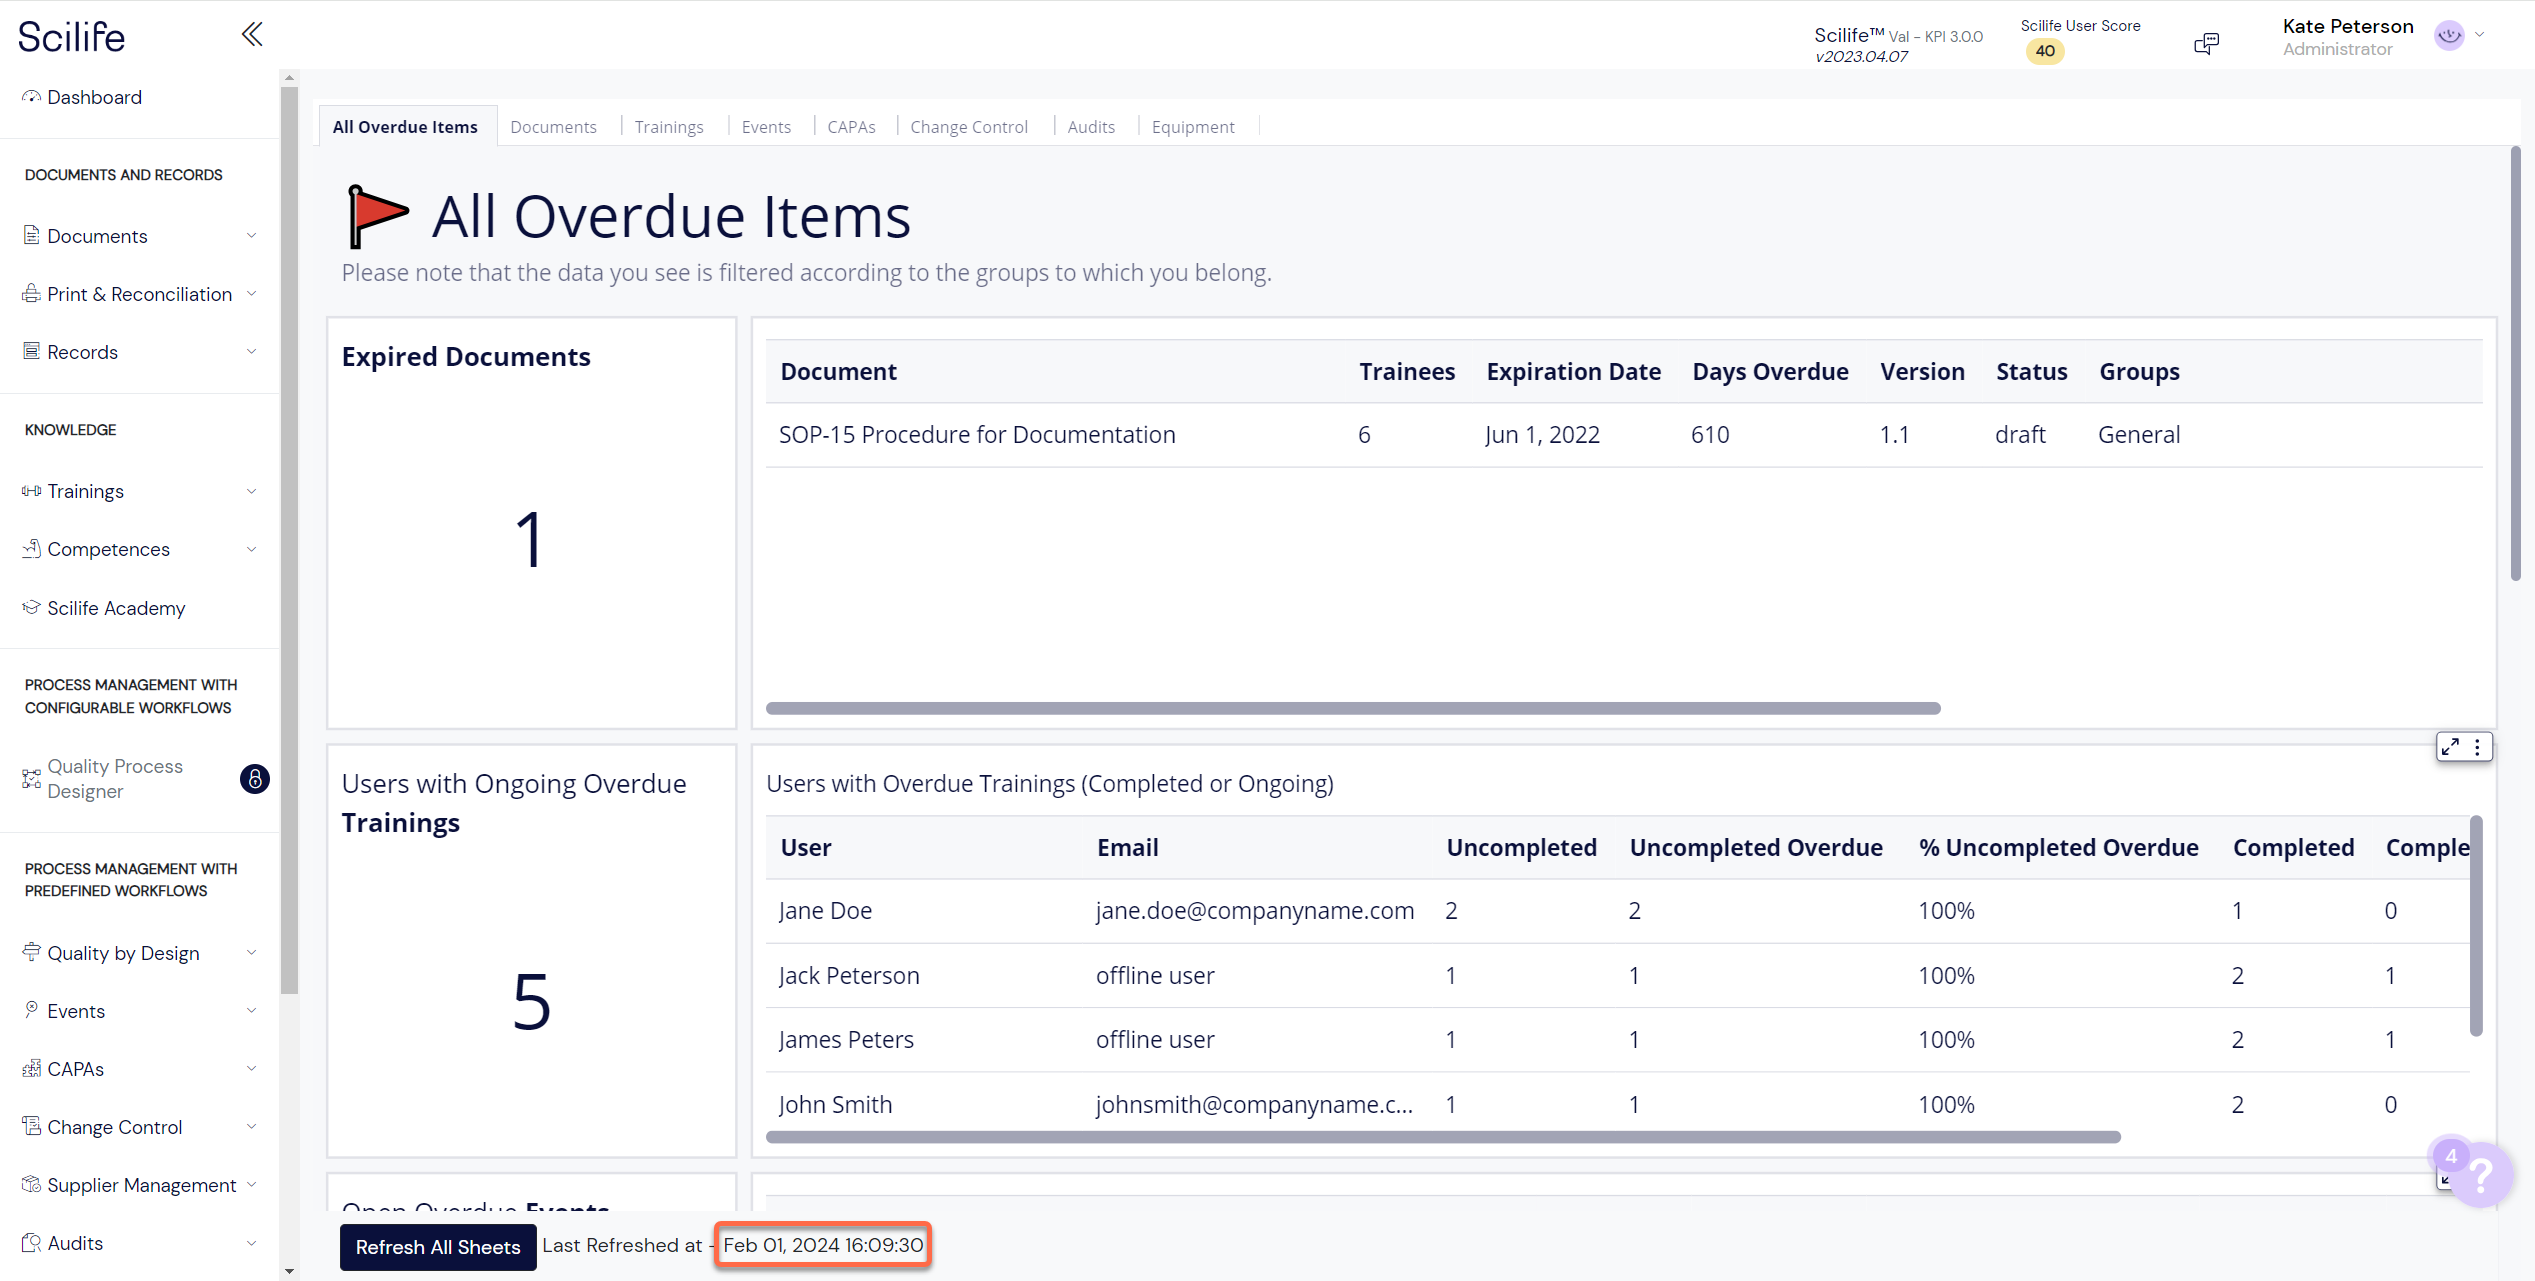2535x1281 pixels.
Task: Expand the Trainings menu chevron
Action: (x=252, y=491)
